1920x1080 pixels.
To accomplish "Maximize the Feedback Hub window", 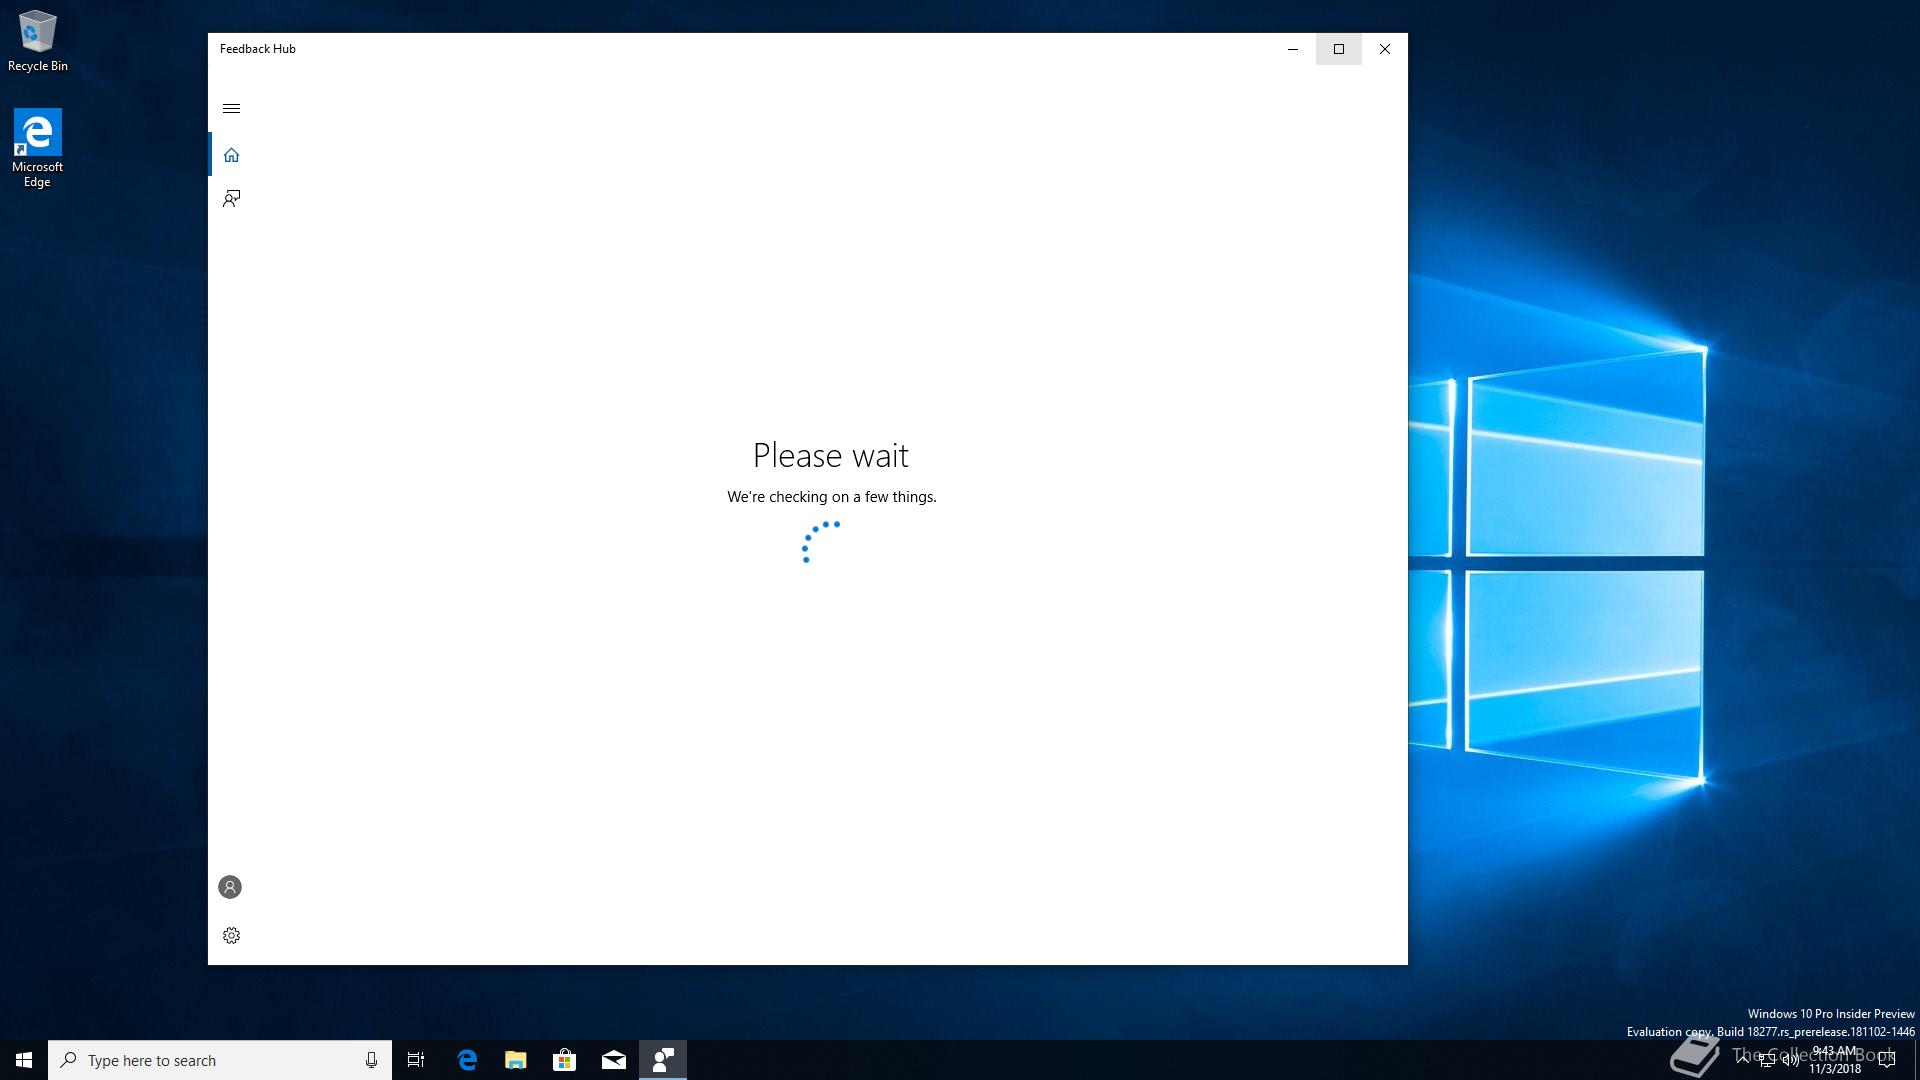I will click(x=1339, y=49).
